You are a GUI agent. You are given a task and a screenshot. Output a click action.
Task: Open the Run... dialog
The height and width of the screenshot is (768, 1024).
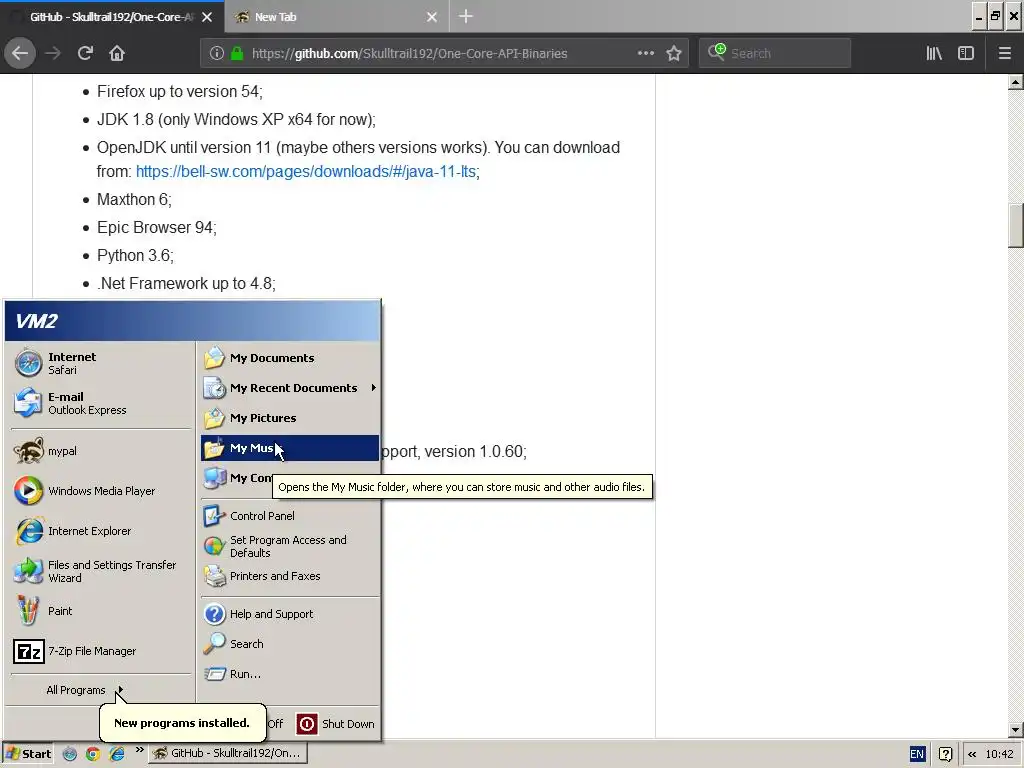[290, 674]
